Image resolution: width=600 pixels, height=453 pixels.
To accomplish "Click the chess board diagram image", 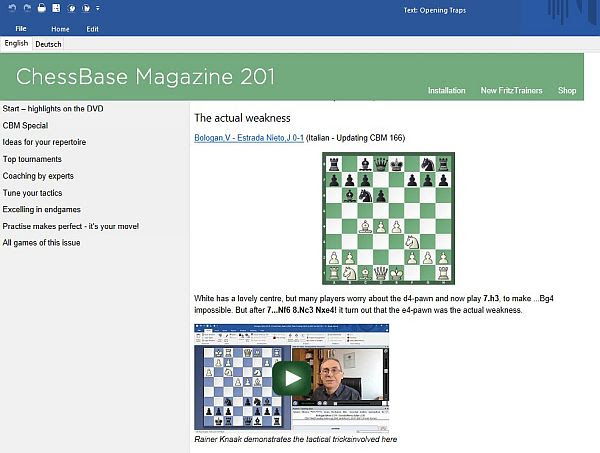I will [x=388, y=218].
